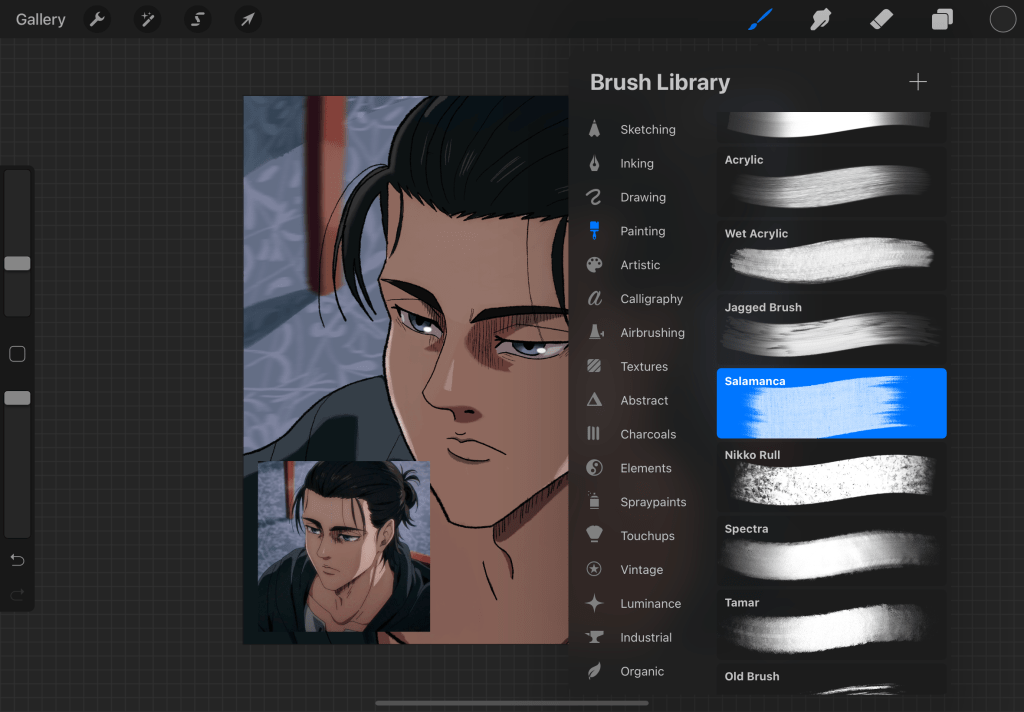This screenshot has width=1024, height=712.
Task: Tap undo arrow in sidebar
Action: [x=16, y=560]
